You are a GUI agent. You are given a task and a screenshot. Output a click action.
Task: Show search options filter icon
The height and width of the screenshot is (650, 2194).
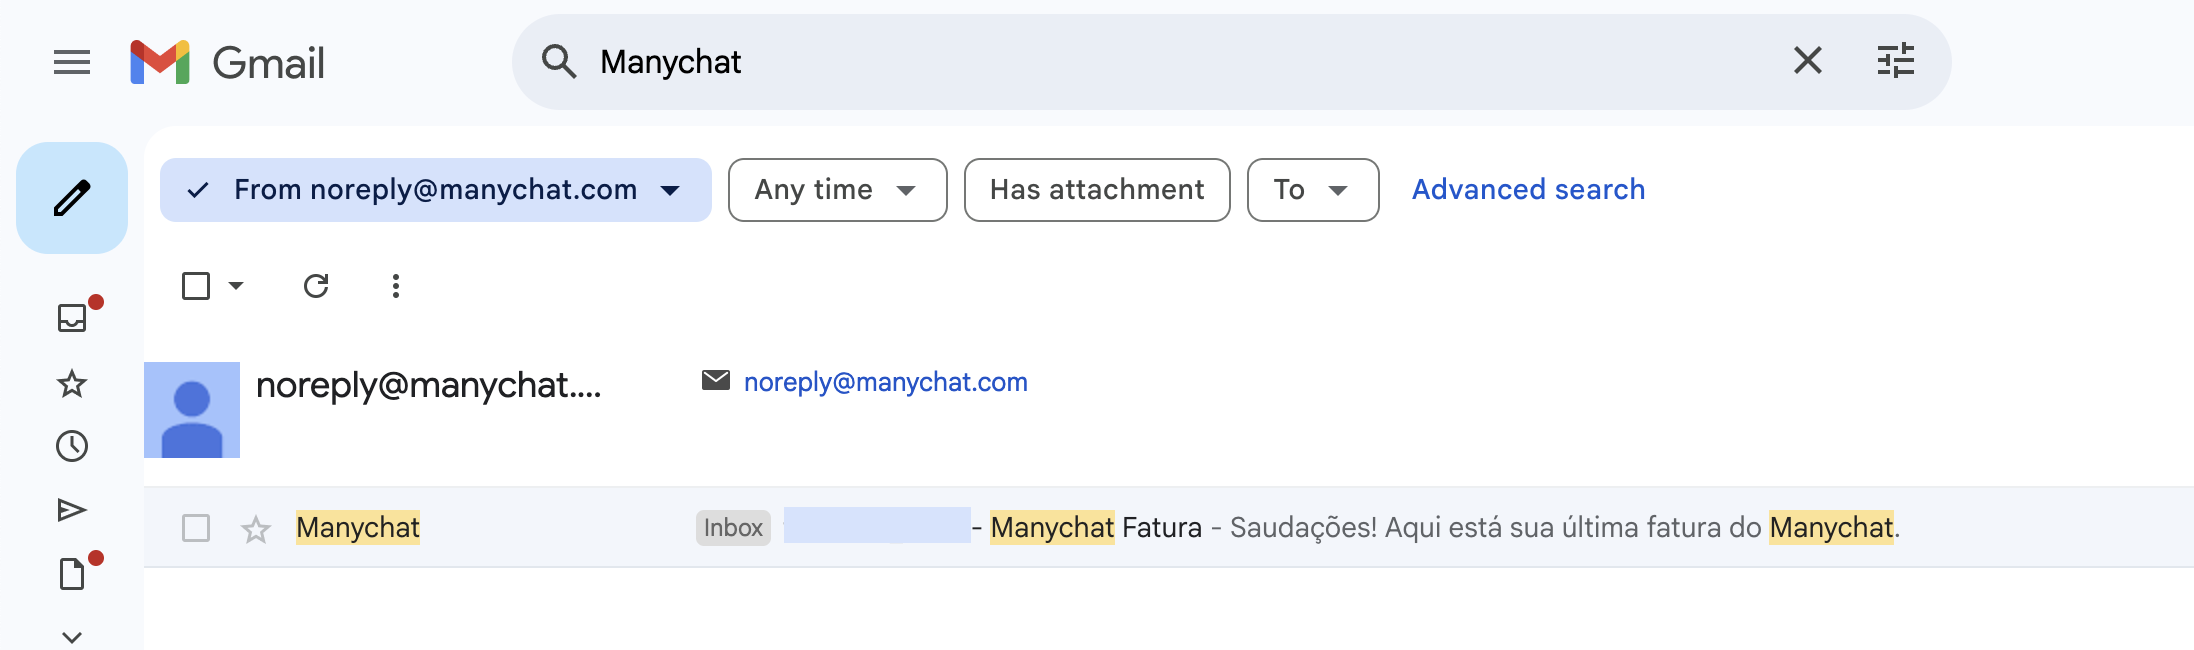[x=1895, y=61]
